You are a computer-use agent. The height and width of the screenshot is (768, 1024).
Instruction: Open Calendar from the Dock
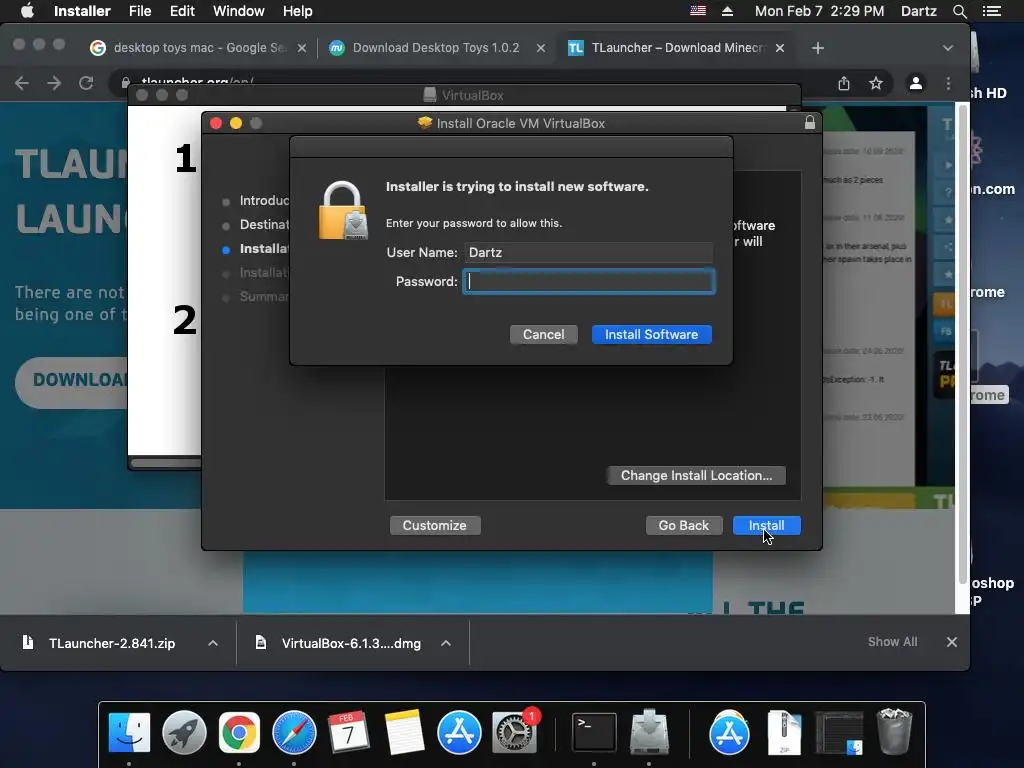click(349, 732)
